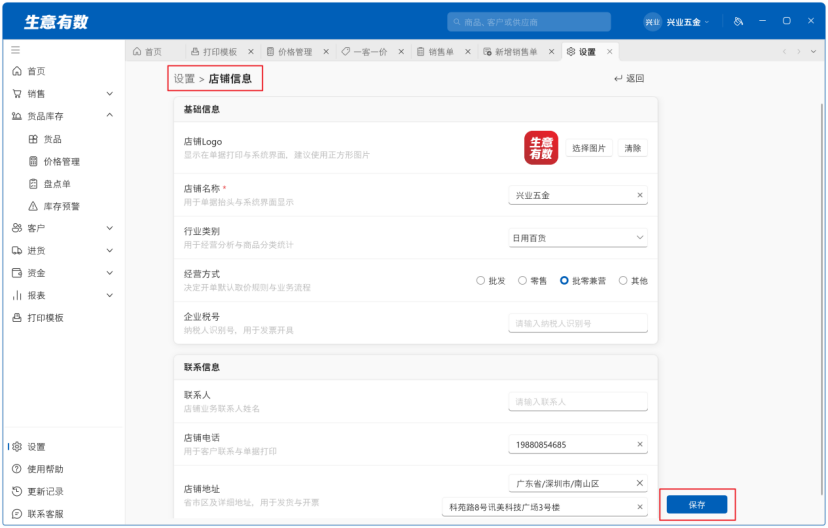Focus the global search box
This screenshot has height=528, width=828.
click(x=529, y=22)
